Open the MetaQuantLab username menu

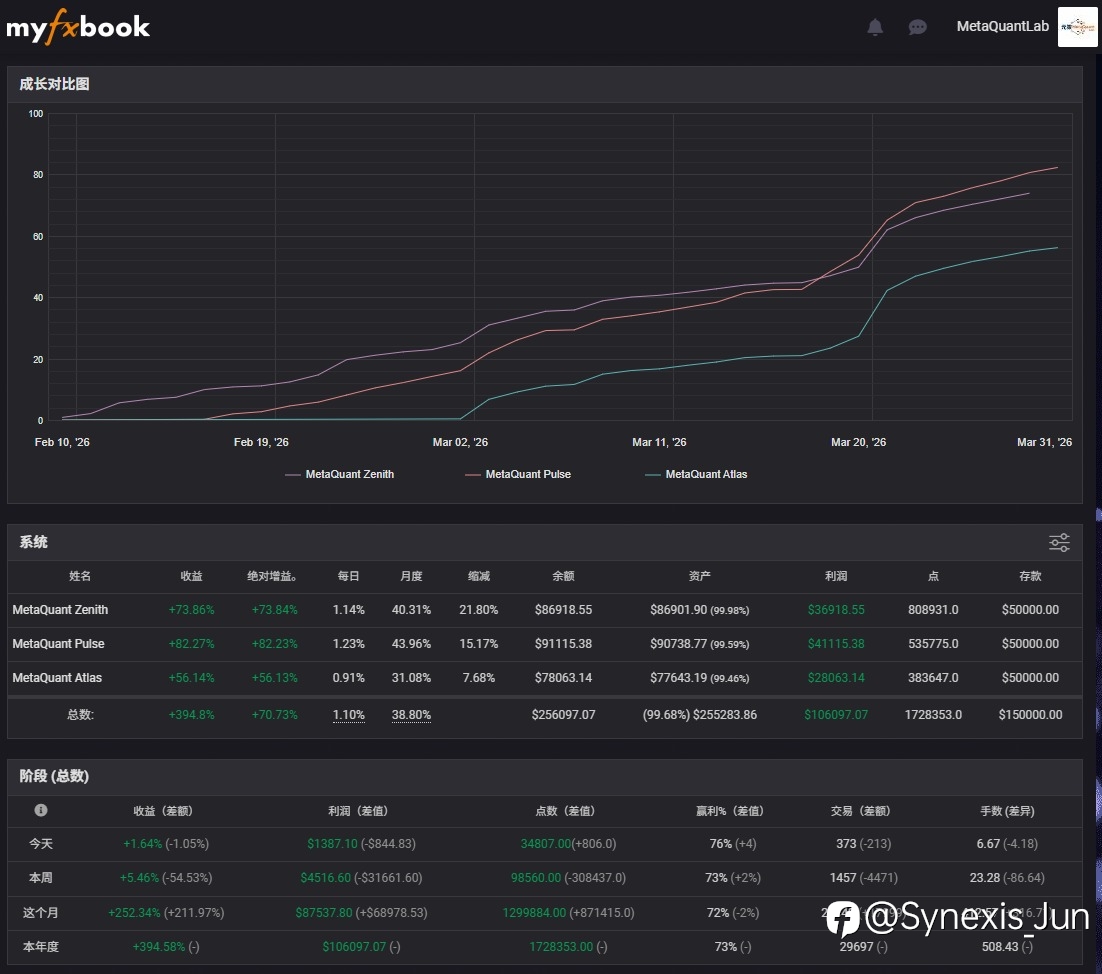1002,27
